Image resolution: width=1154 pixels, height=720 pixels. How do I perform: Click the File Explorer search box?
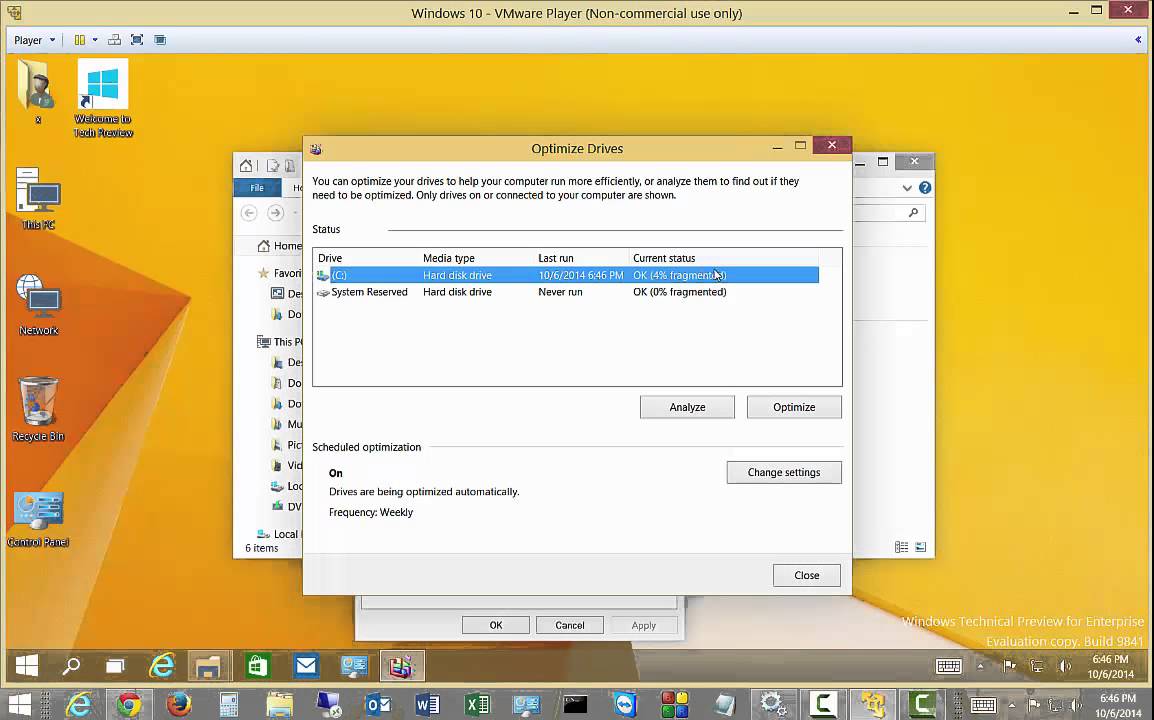coord(889,213)
